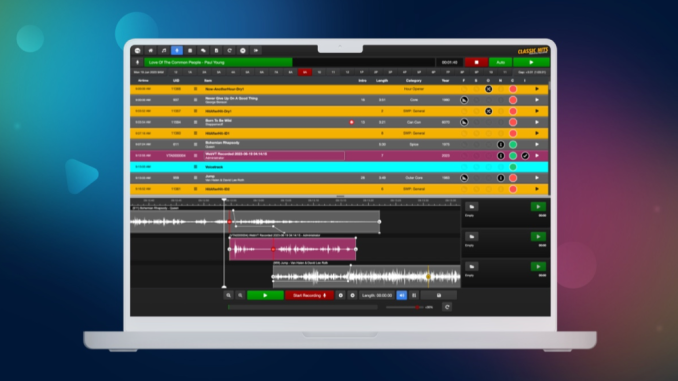Zoom in on the waveform timeline

click(x=228, y=295)
